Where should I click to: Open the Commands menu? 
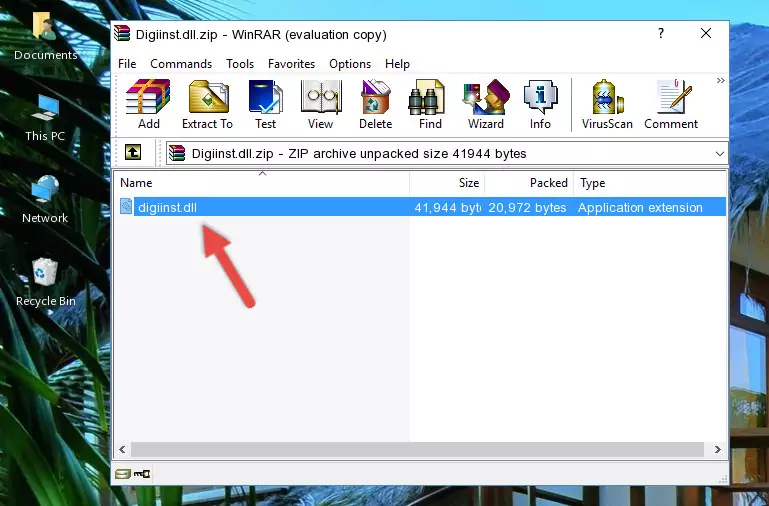(x=181, y=64)
